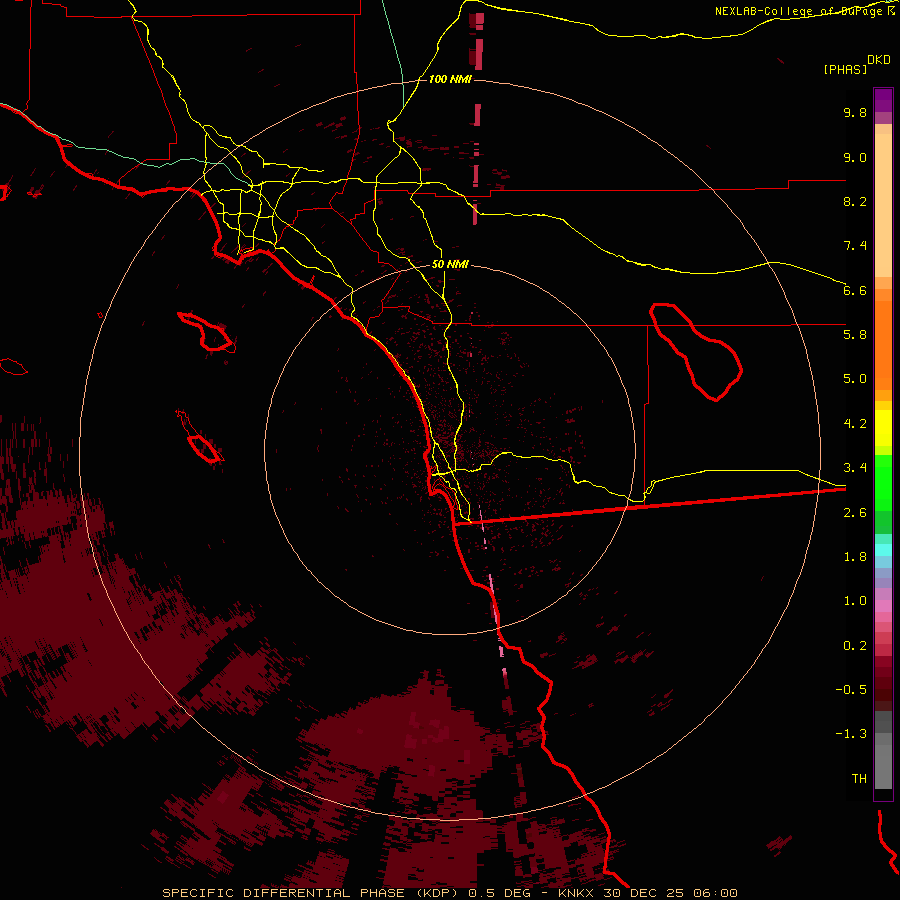Click the Salton Sea outline on map
900x900 pixels.
click(x=696, y=352)
